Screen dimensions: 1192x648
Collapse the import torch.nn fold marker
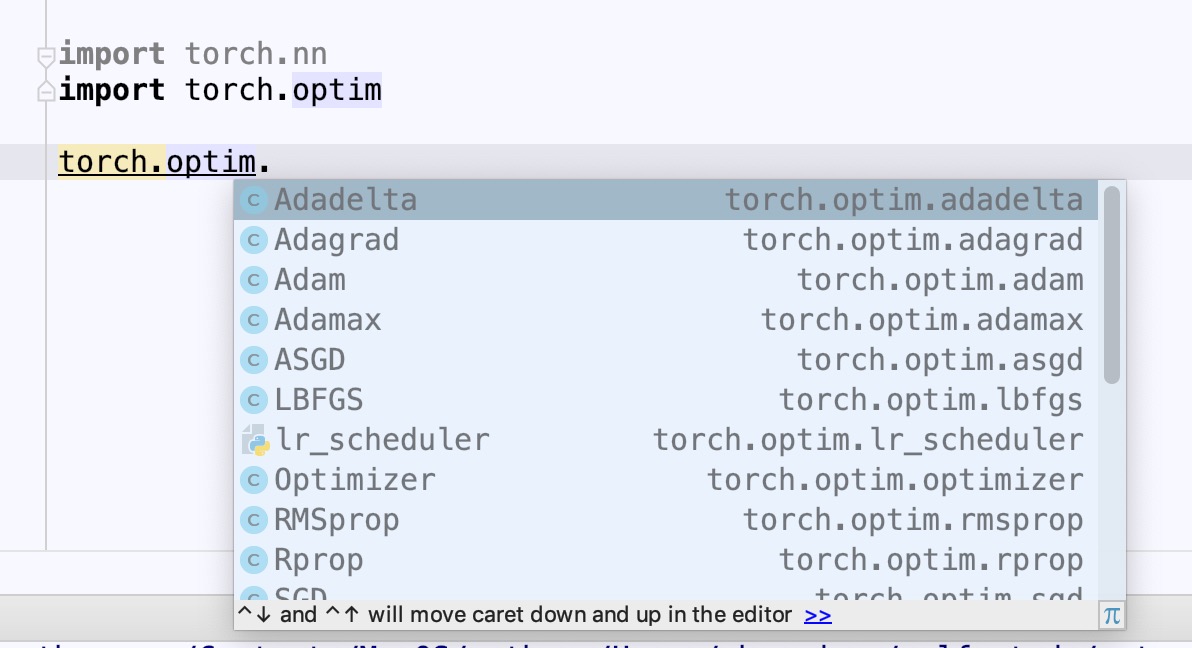click(45, 55)
